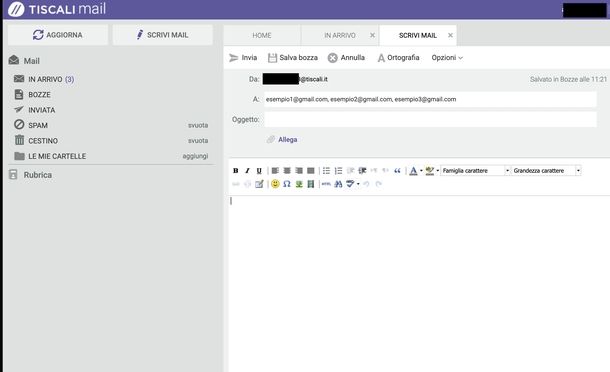Empty CESTINO using svuota link
This screenshot has height=372, width=610.
tap(198, 140)
